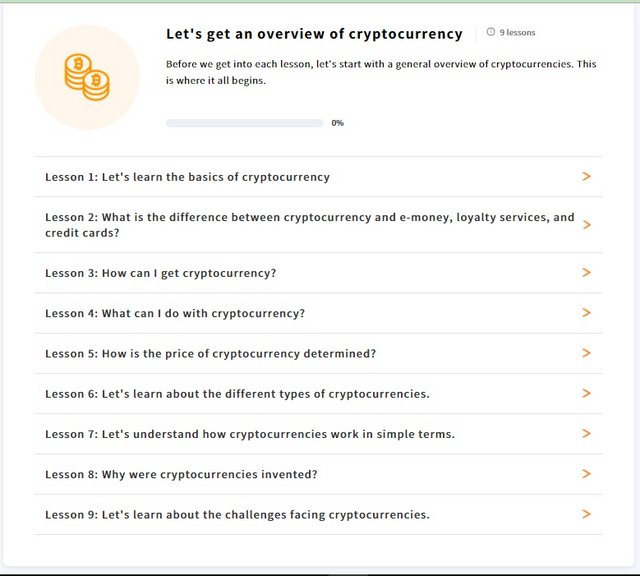
Task: Open 'How can I get cryptocurrency?' lesson
Action: (318, 273)
